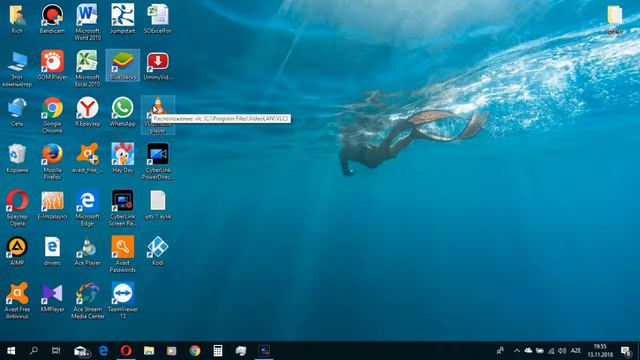Switch to the active screen recorder taskbar app
Viewport: 640px width, 360px height.
pos(264,351)
